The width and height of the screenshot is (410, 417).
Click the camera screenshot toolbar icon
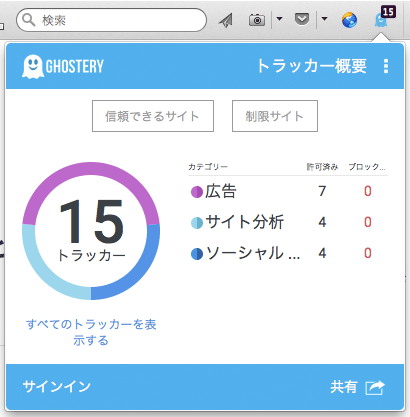(x=257, y=20)
